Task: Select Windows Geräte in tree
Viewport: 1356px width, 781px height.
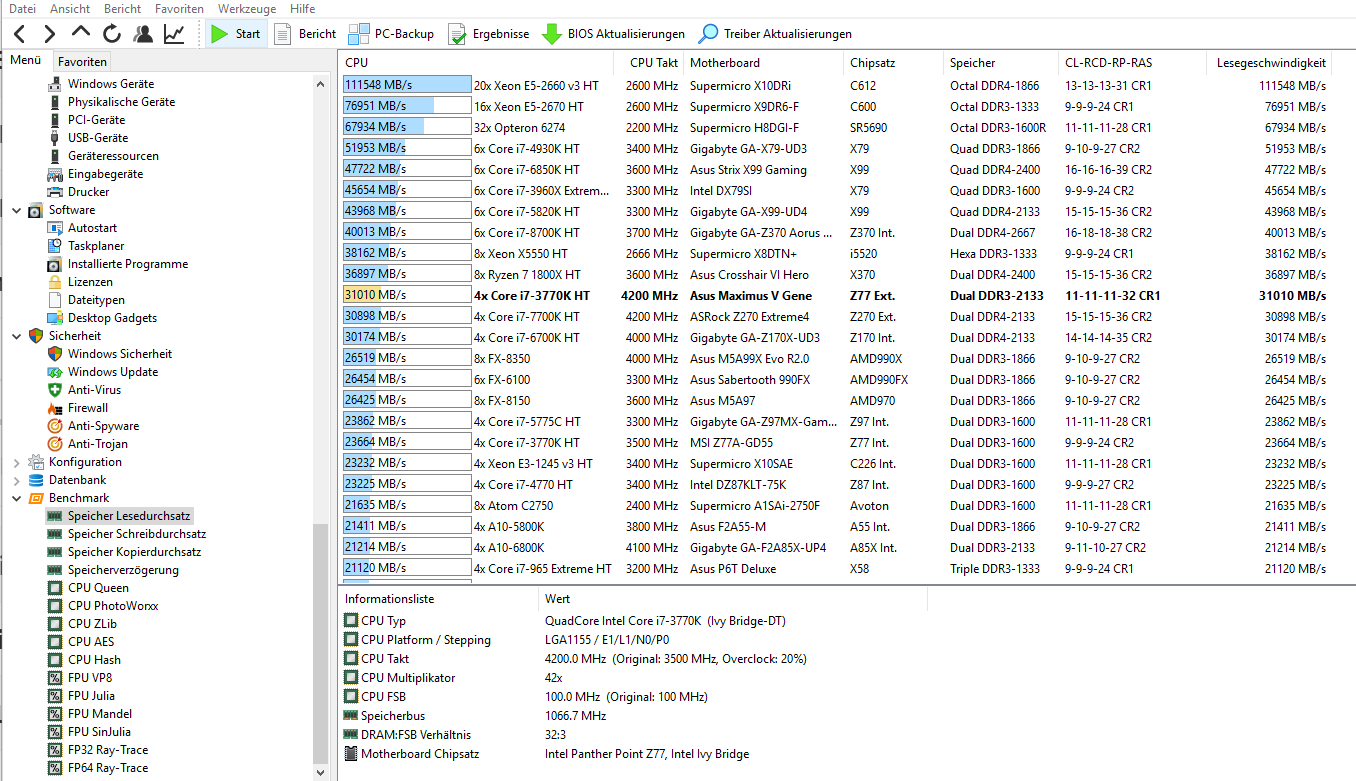Action: [111, 84]
